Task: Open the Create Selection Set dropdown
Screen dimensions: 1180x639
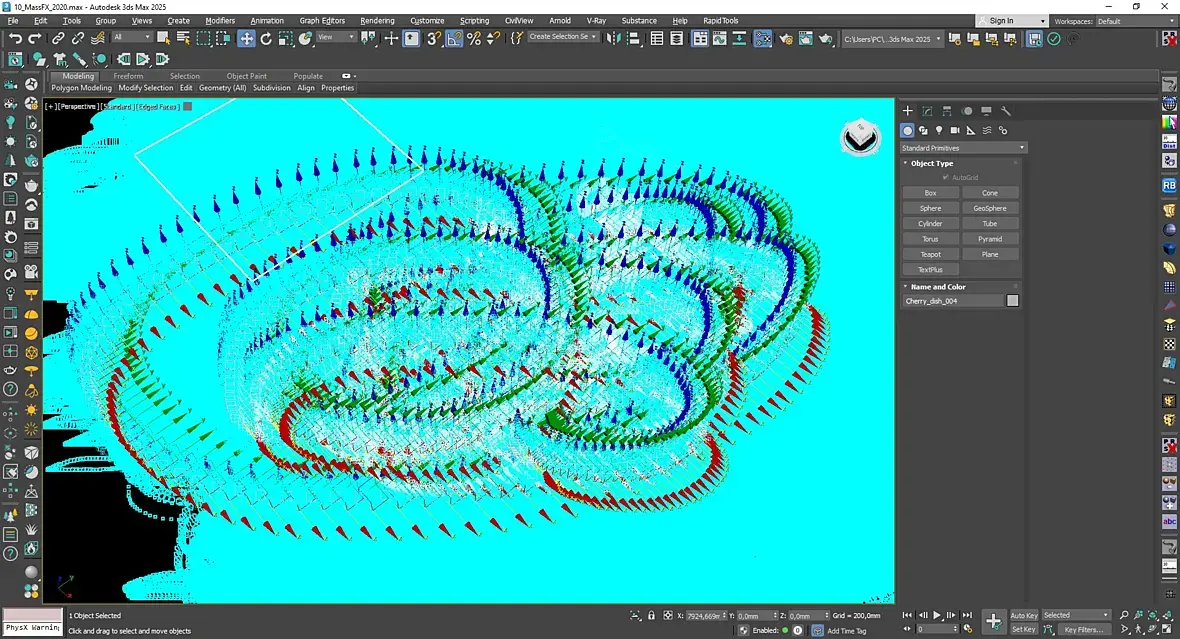Action: click(x=563, y=37)
